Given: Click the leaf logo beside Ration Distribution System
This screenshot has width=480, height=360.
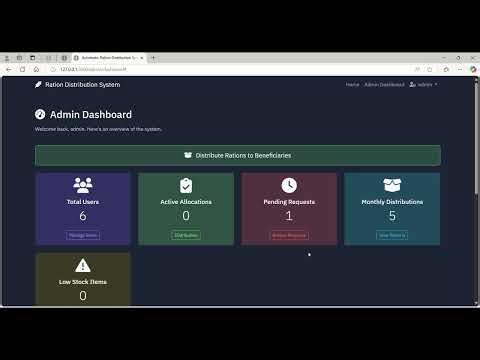Looking at the screenshot, I should click(38, 85).
